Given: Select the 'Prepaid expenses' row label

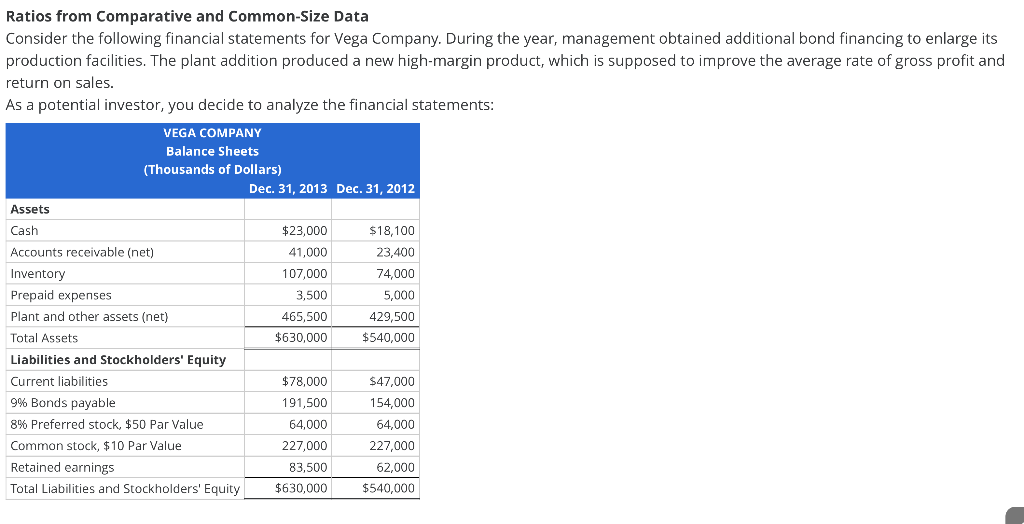Looking at the screenshot, I should pyautogui.click(x=61, y=295).
